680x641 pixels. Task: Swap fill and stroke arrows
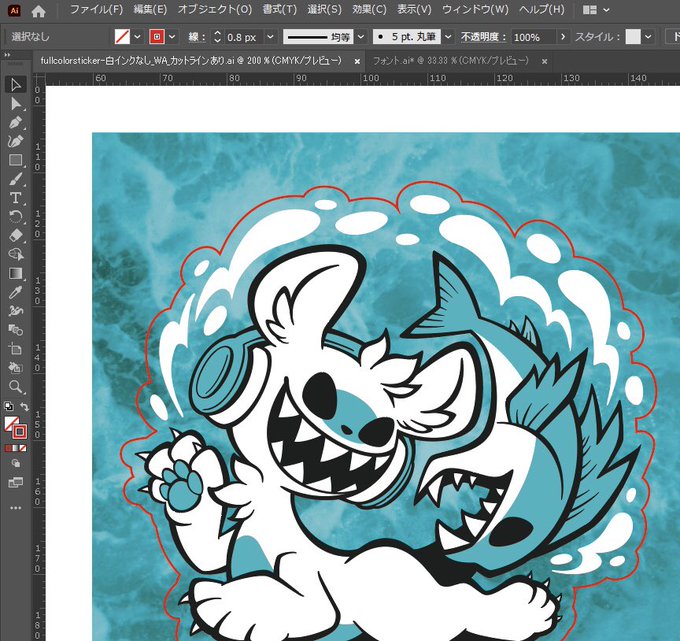click(x=24, y=406)
